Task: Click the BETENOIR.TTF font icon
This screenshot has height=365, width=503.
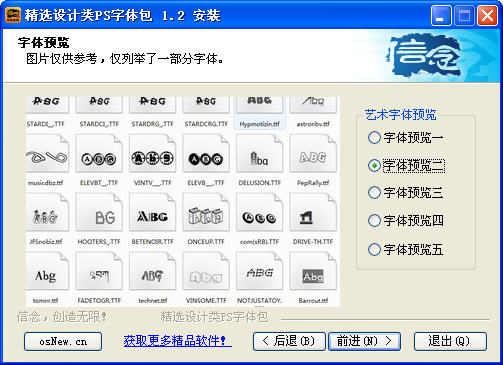Action: point(152,212)
